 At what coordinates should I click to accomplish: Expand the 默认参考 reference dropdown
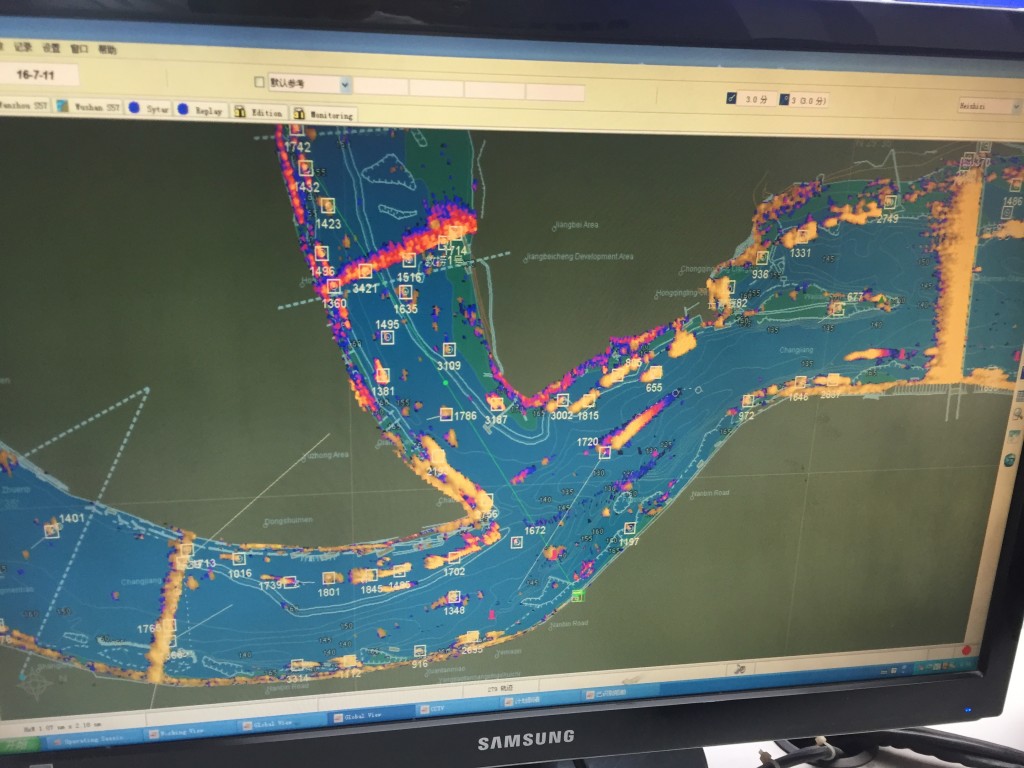[345, 85]
